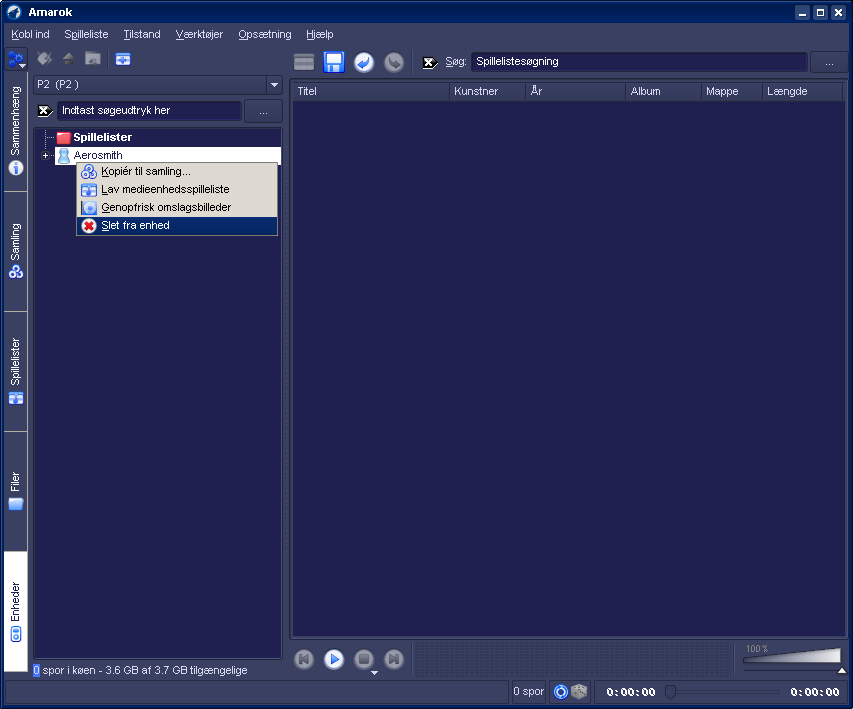Click the sidebar browser toggle icon above Sammenhæng
The image size is (853, 709).
pyautogui.click(x=16, y=59)
